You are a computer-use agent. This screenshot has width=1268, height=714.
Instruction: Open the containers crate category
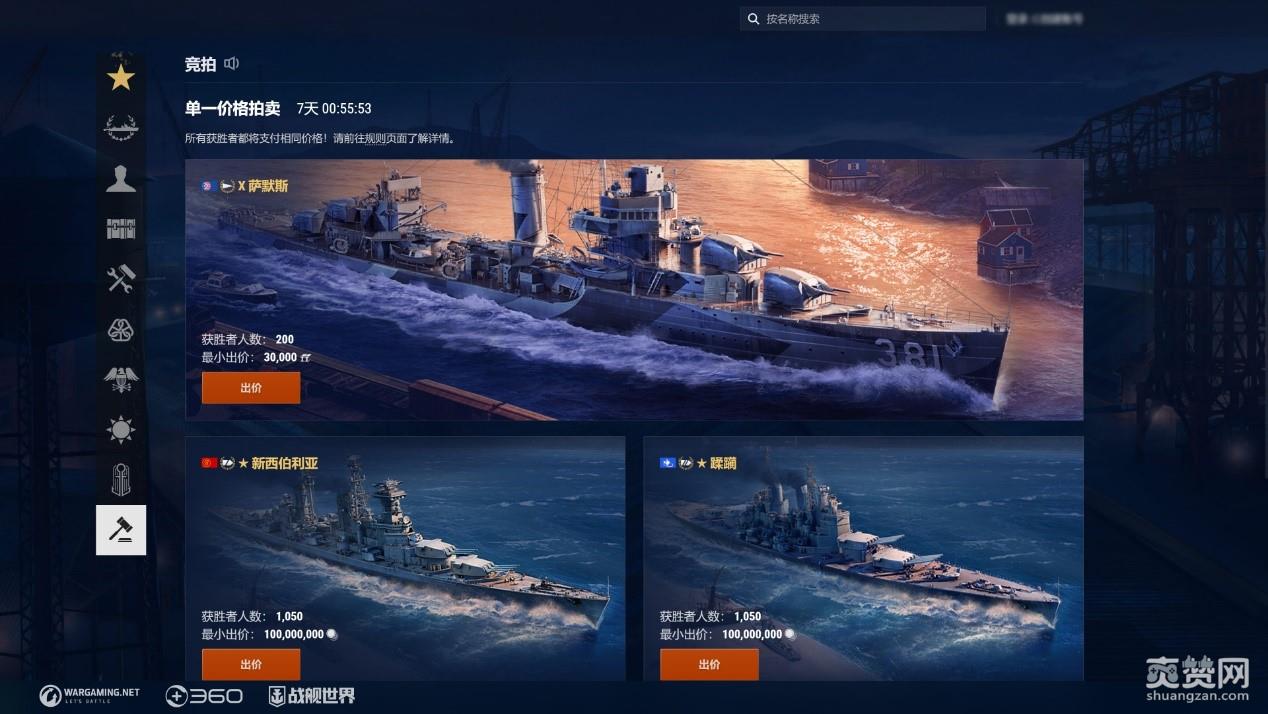121,229
